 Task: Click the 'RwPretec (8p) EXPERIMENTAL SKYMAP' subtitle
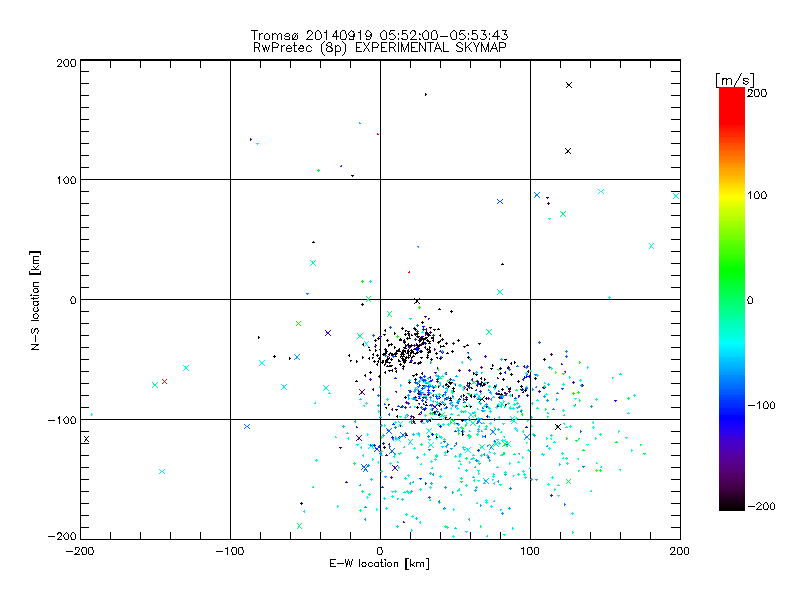(379, 48)
